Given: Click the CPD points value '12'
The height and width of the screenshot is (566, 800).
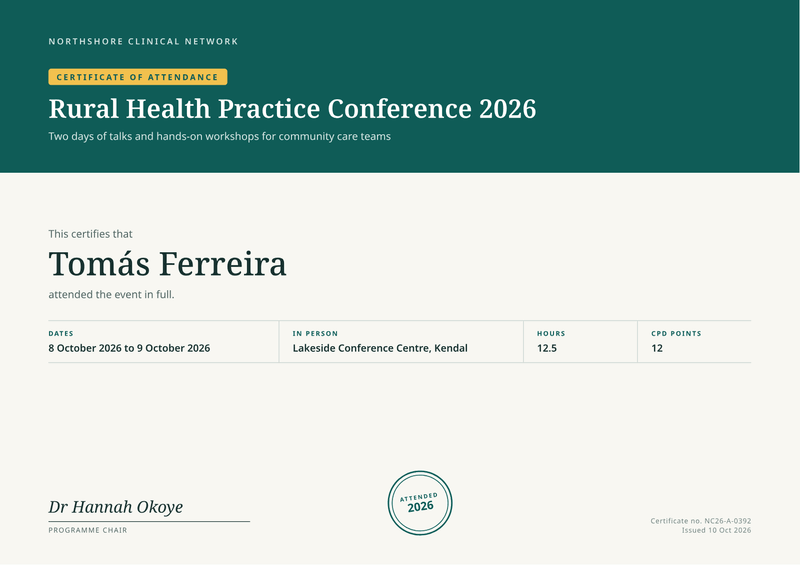Looking at the screenshot, I should coord(657,348).
